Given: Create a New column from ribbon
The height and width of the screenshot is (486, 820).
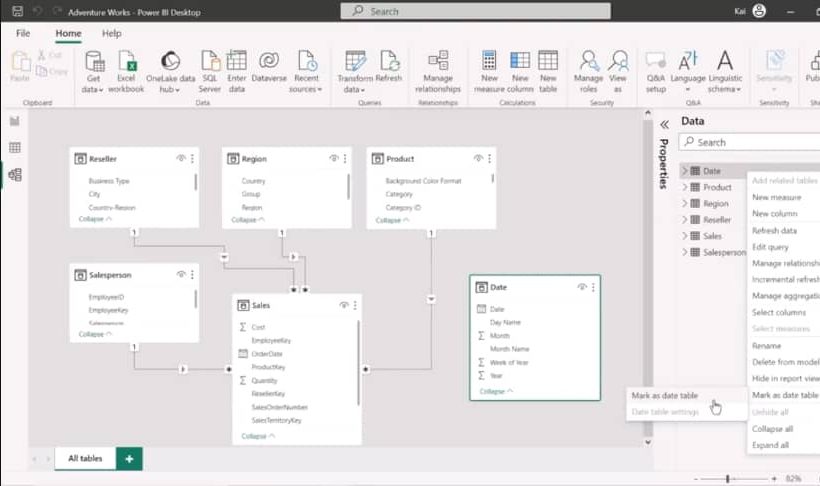Looking at the screenshot, I should pyautogui.click(x=520, y=72).
